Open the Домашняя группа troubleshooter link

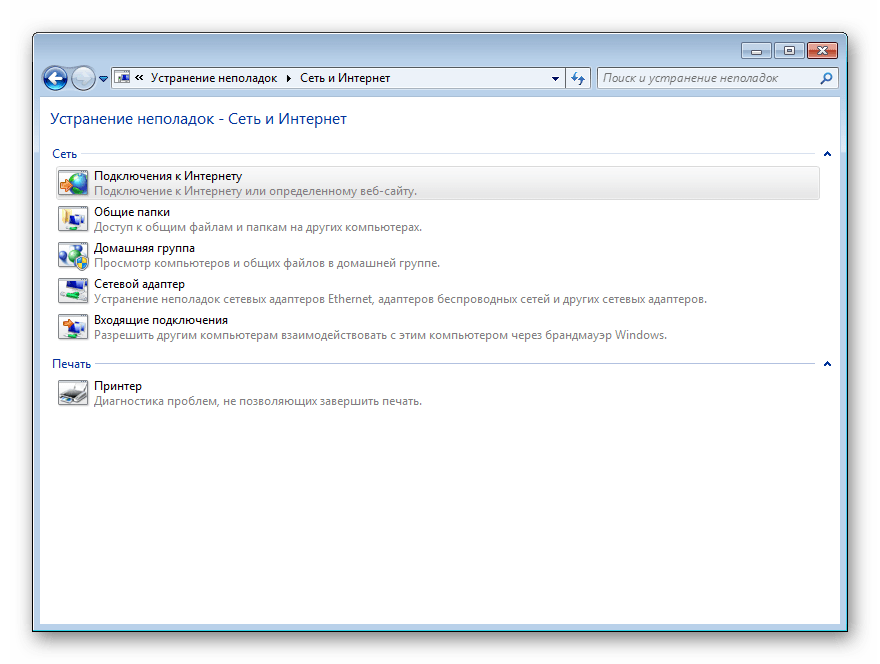coord(144,248)
